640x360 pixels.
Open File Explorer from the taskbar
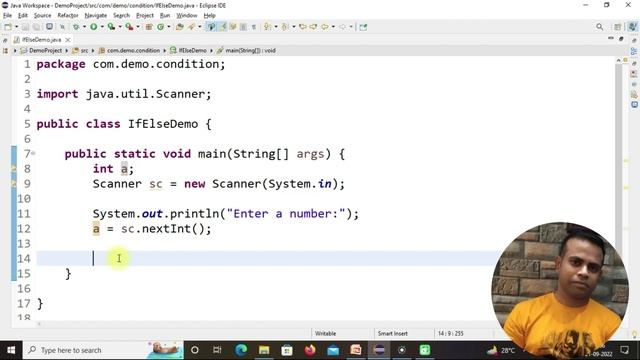tap(264, 350)
